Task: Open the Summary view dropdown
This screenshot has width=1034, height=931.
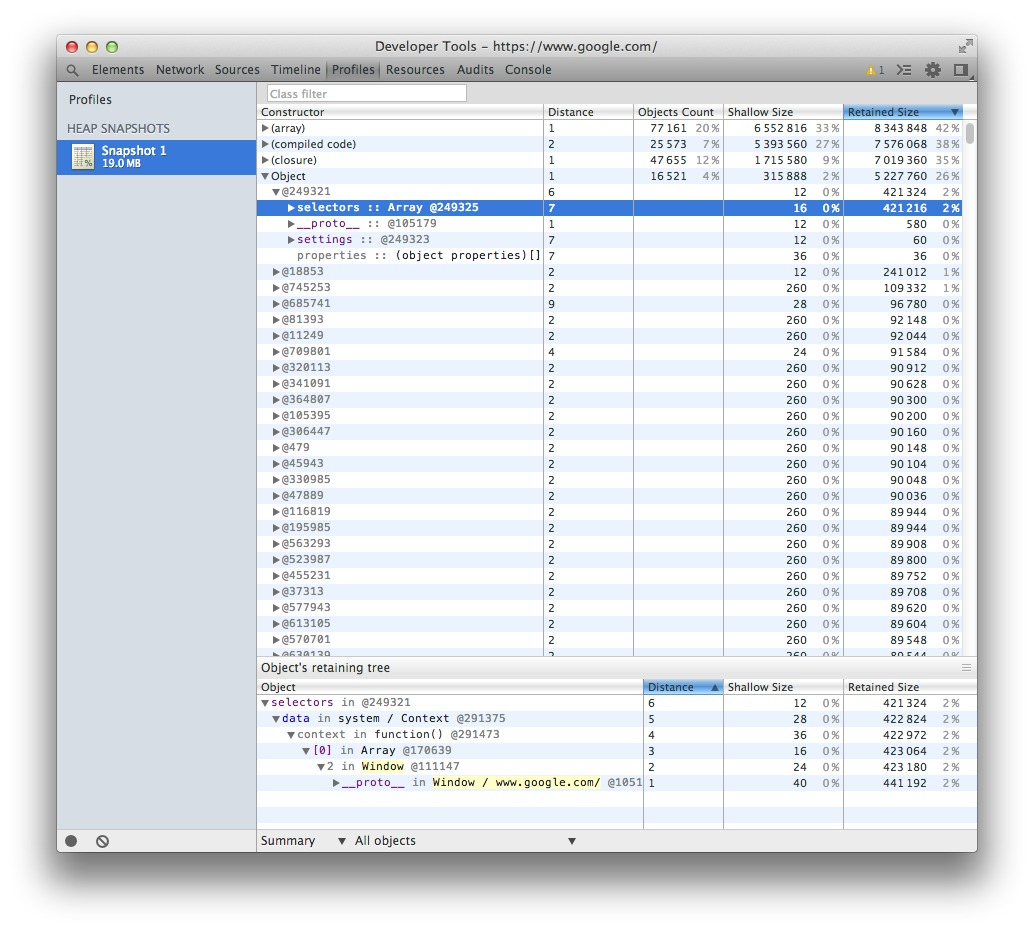Action: pyautogui.click(x=292, y=841)
